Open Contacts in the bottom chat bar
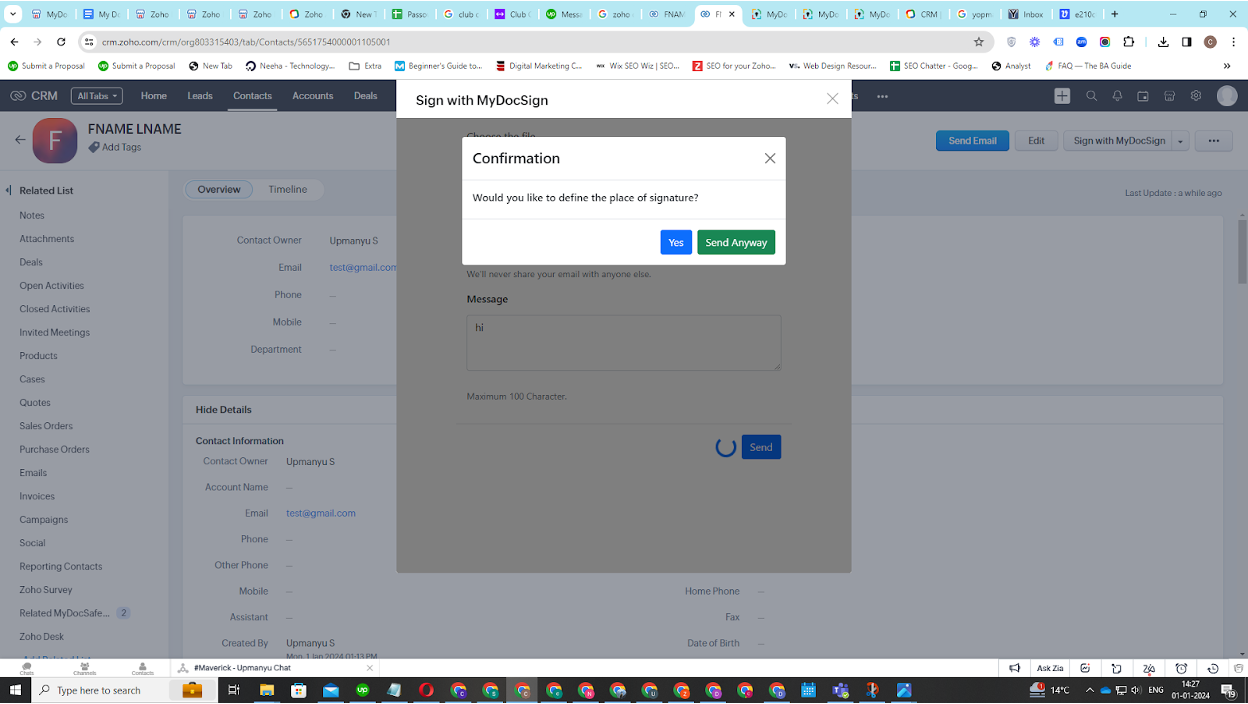Image resolution: width=1248 pixels, height=704 pixels. [x=141, y=668]
